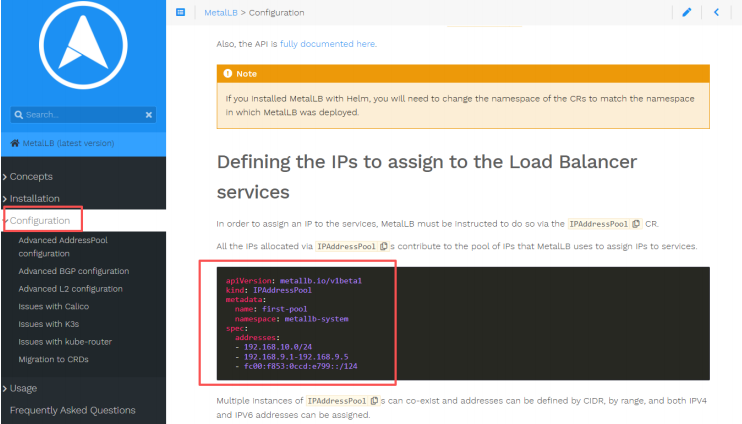
Task: Clear the search field with X
Action: click(x=149, y=115)
